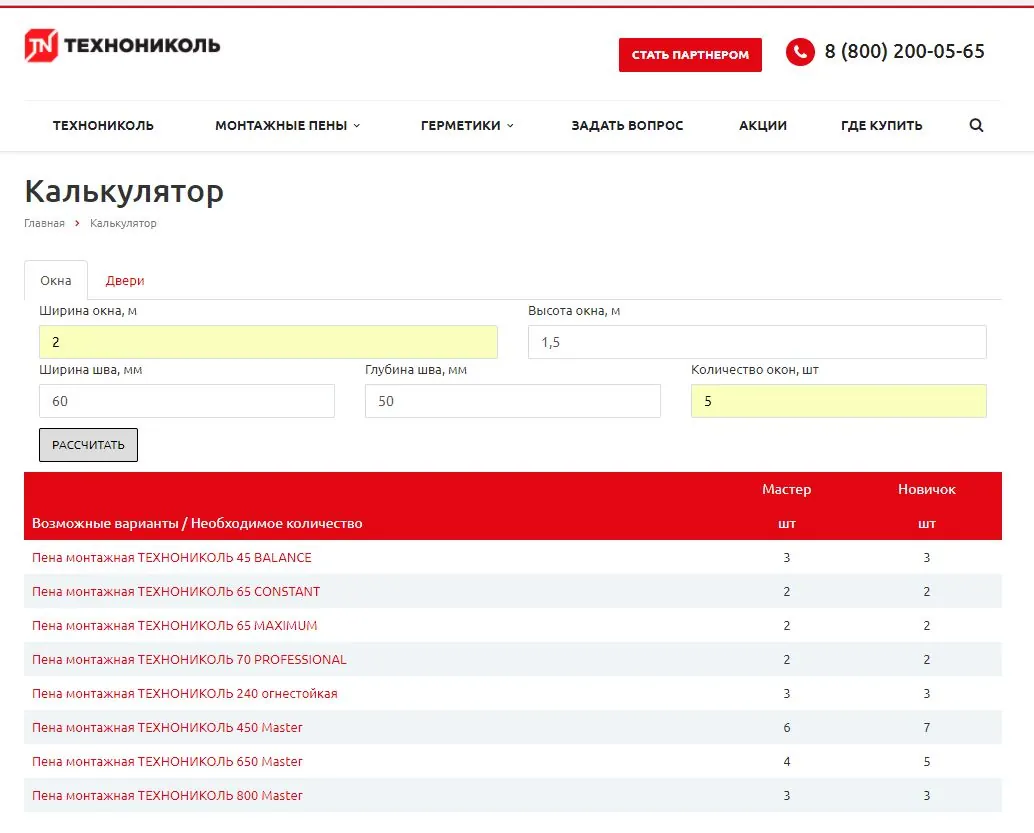This screenshot has height=833, width=1034.
Task: Click Новичок value 5 for 650 Master
Action: [927, 762]
